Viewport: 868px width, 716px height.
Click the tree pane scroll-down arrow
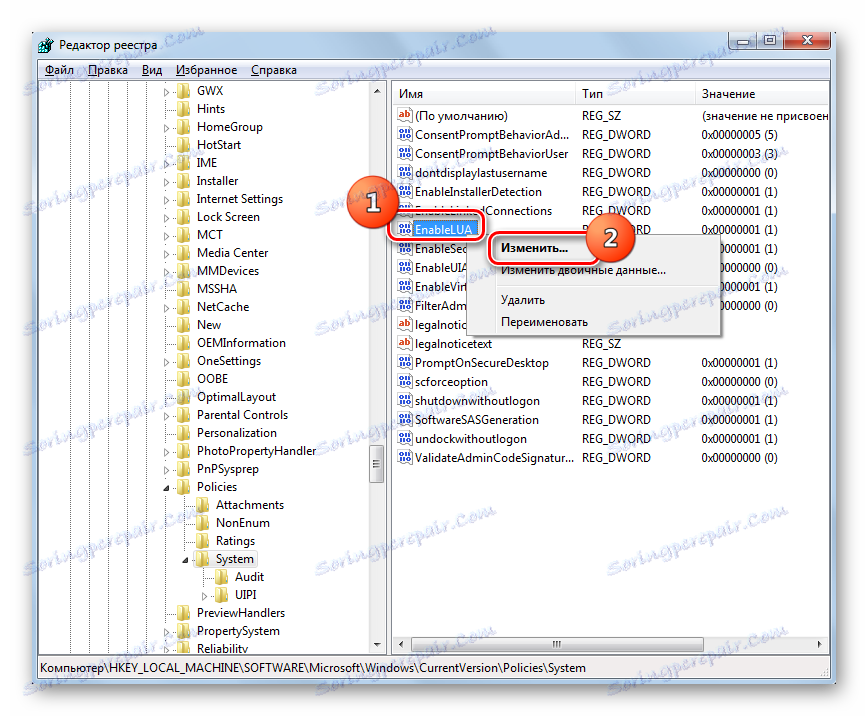pos(377,645)
